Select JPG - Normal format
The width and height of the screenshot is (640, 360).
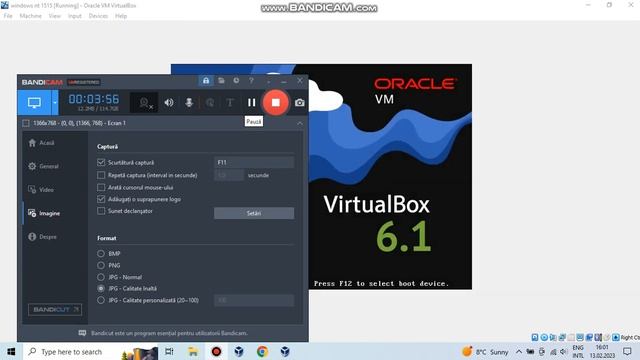point(101,277)
